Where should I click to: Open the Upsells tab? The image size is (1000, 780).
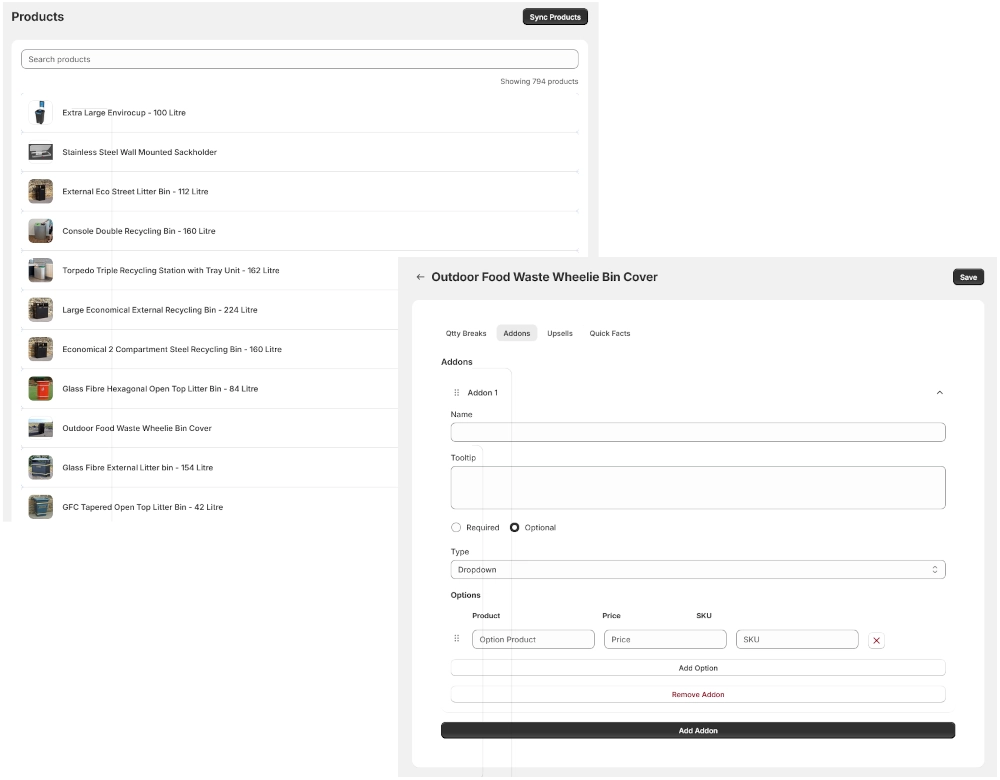(560, 333)
